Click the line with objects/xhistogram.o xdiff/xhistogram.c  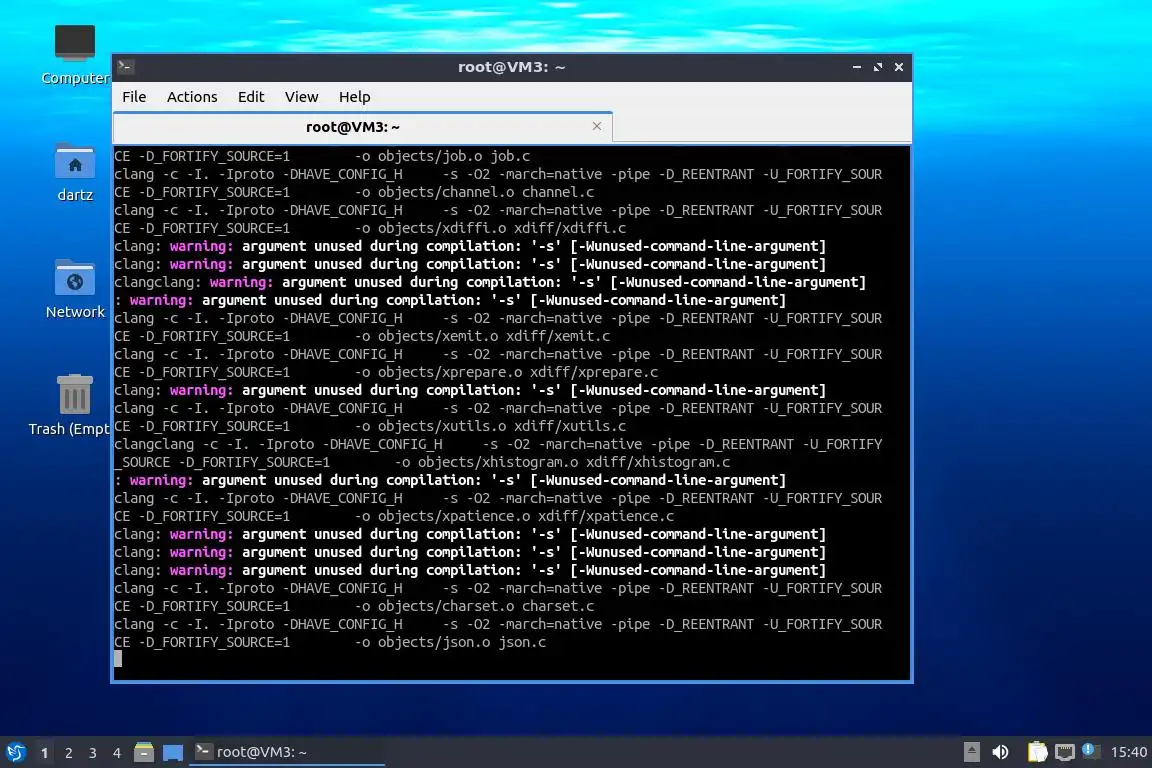(x=422, y=462)
